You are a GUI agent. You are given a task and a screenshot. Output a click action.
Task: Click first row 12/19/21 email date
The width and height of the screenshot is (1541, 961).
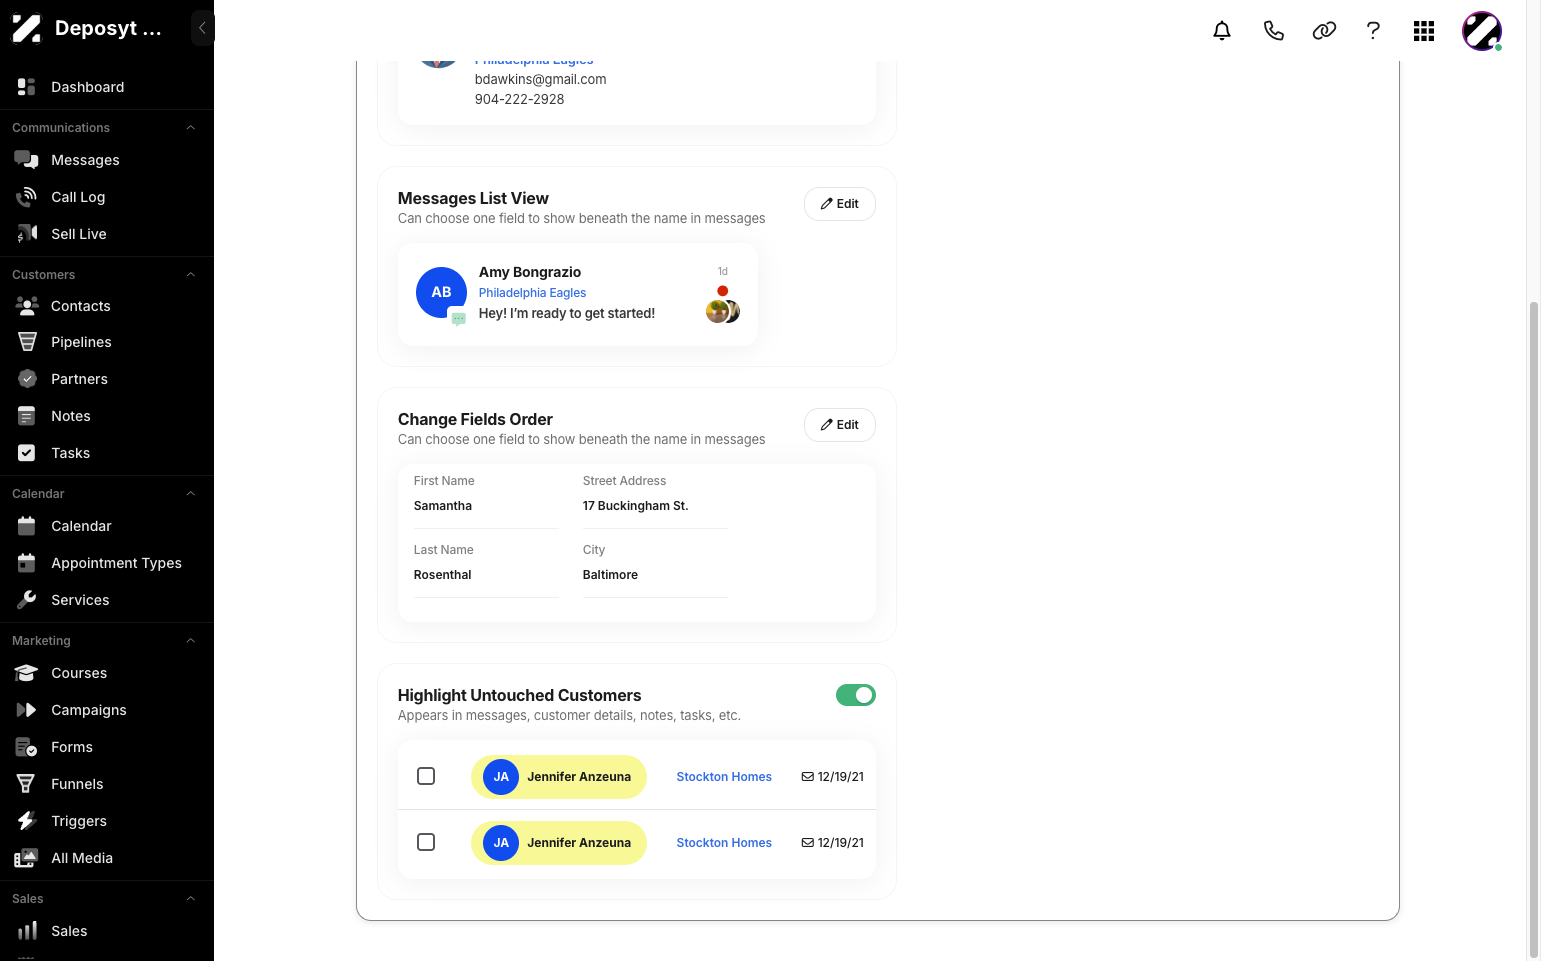(x=832, y=777)
